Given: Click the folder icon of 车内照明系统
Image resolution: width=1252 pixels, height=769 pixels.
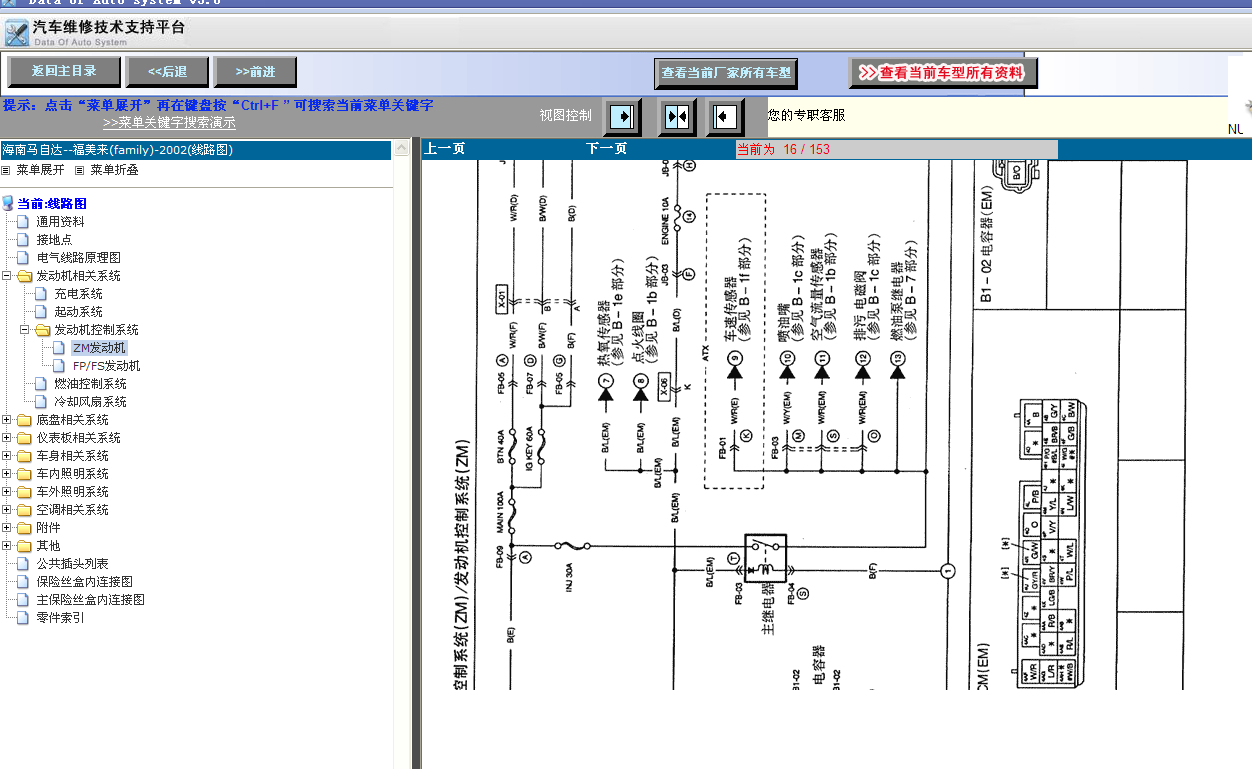Looking at the screenshot, I should click(24, 474).
